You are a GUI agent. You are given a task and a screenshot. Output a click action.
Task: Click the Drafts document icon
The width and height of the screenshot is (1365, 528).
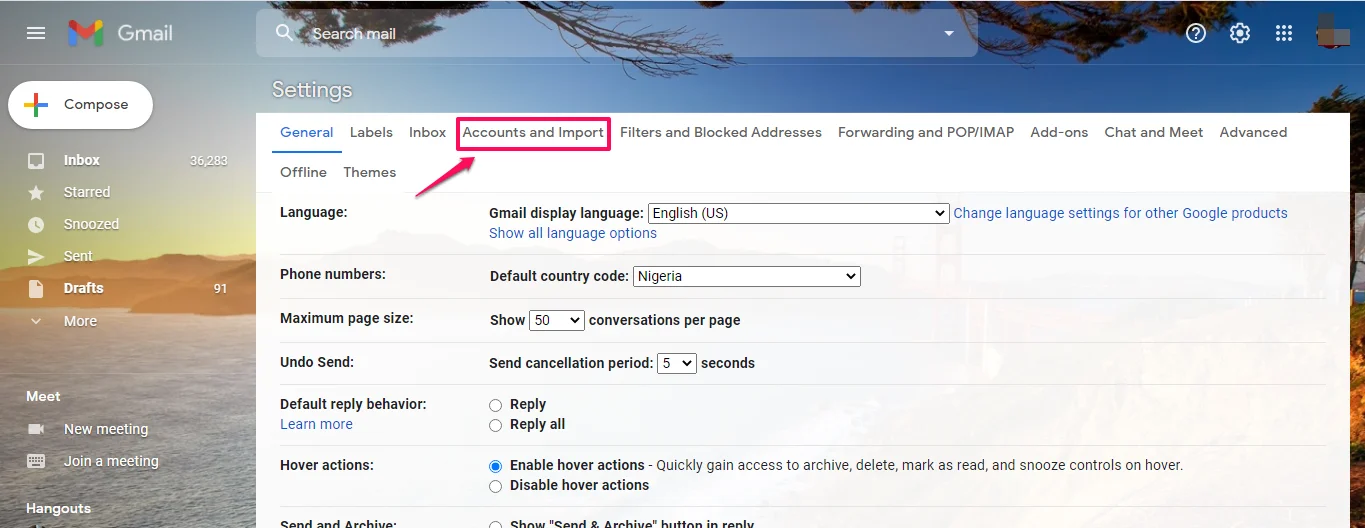click(36, 289)
